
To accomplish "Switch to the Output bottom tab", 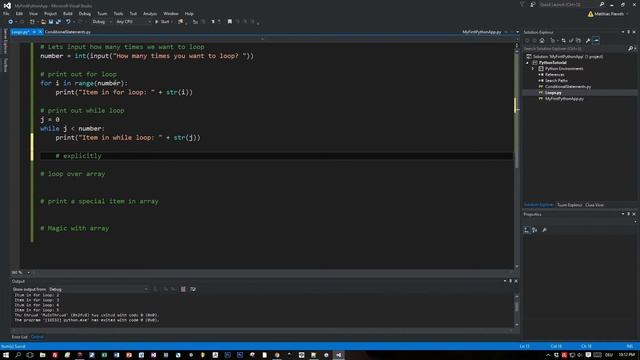I will [37, 337].
